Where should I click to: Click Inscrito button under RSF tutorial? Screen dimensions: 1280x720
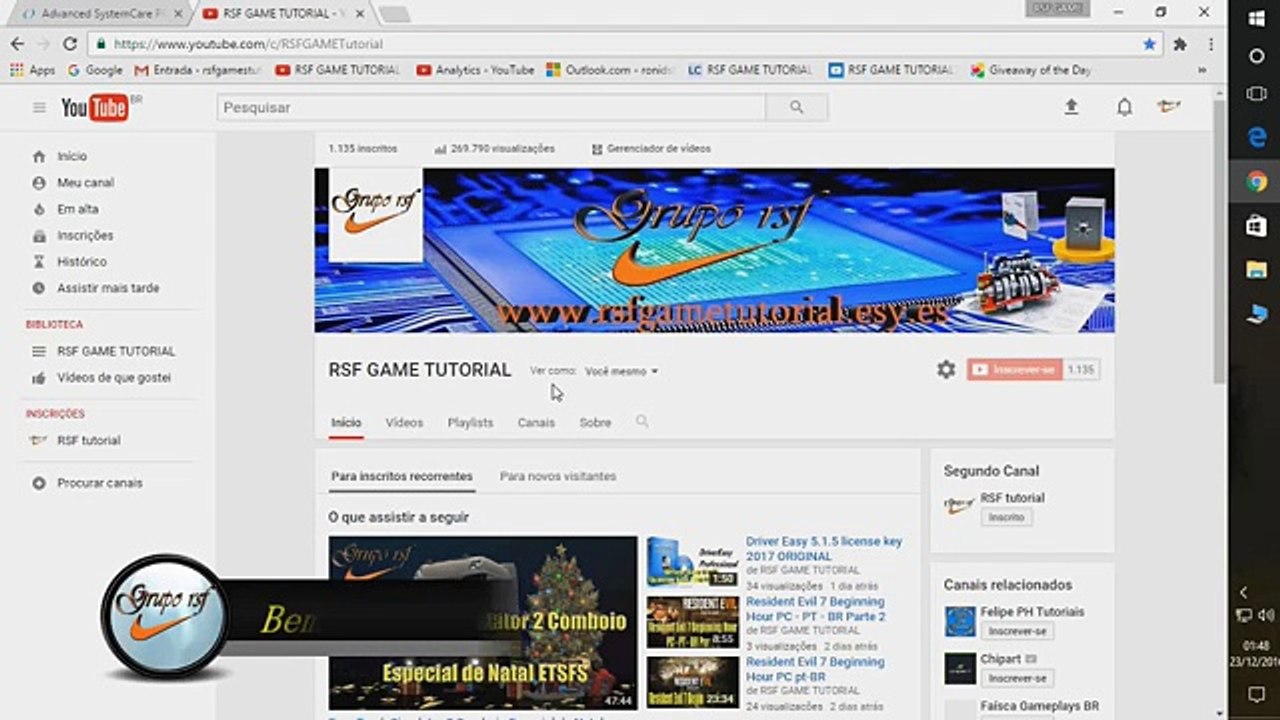[1006, 518]
